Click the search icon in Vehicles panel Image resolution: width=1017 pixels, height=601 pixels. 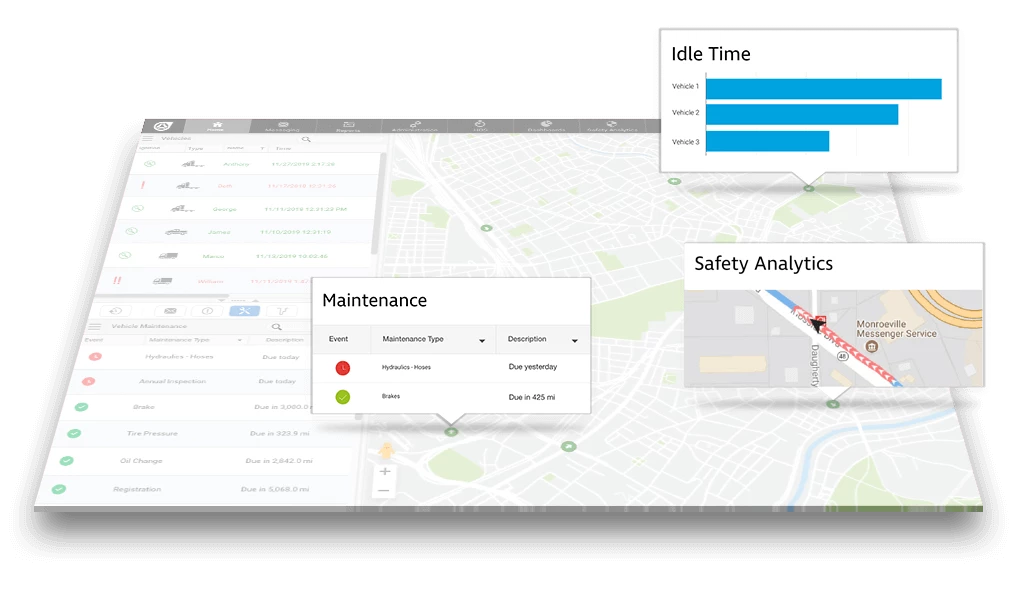305,139
